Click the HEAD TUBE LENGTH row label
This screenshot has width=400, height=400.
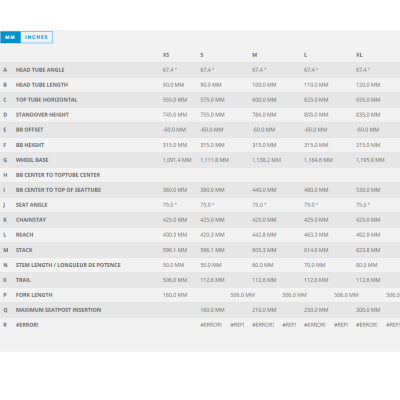click(x=42, y=85)
